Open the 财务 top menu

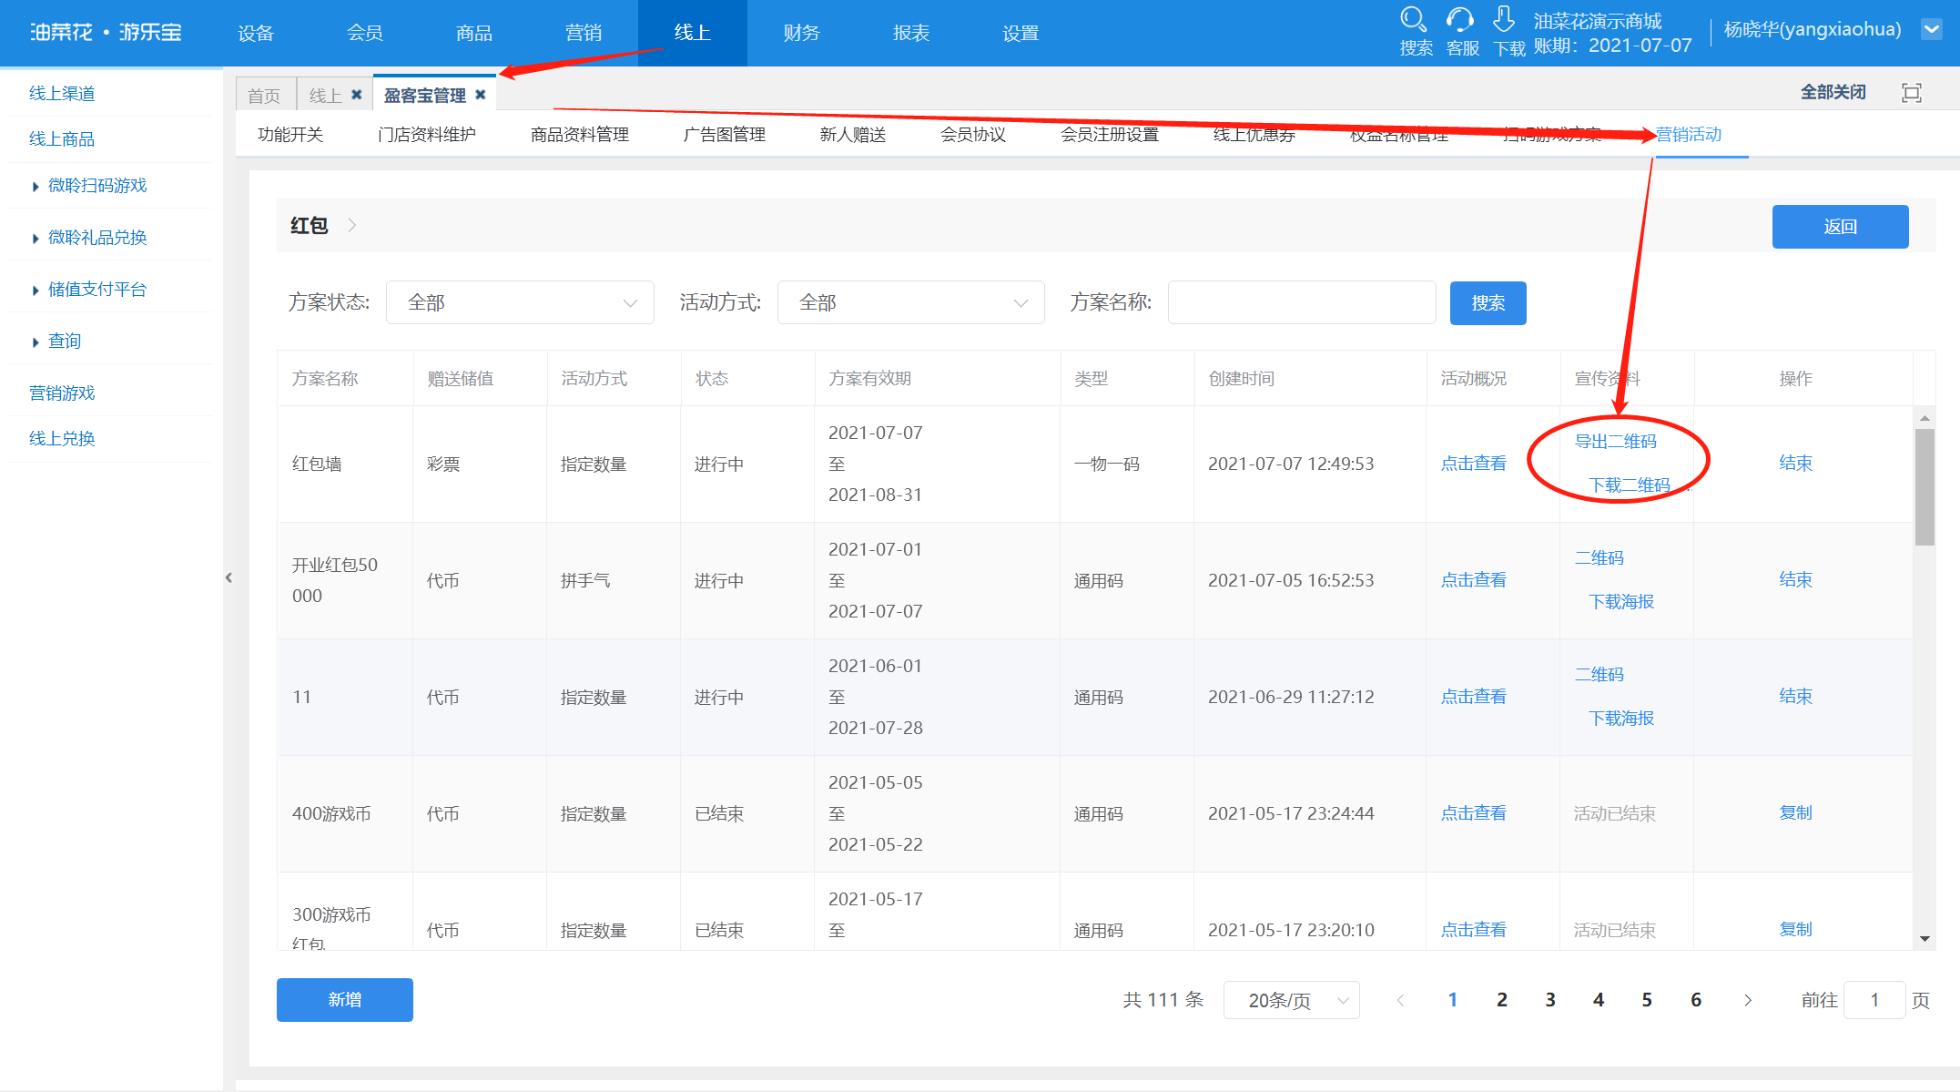point(801,33)
